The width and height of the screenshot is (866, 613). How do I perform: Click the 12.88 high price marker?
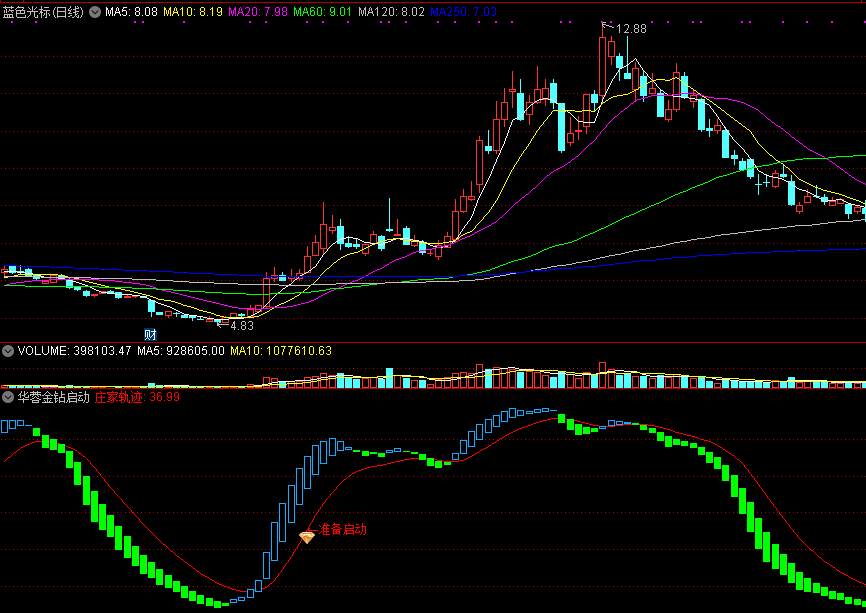point(631,29)
